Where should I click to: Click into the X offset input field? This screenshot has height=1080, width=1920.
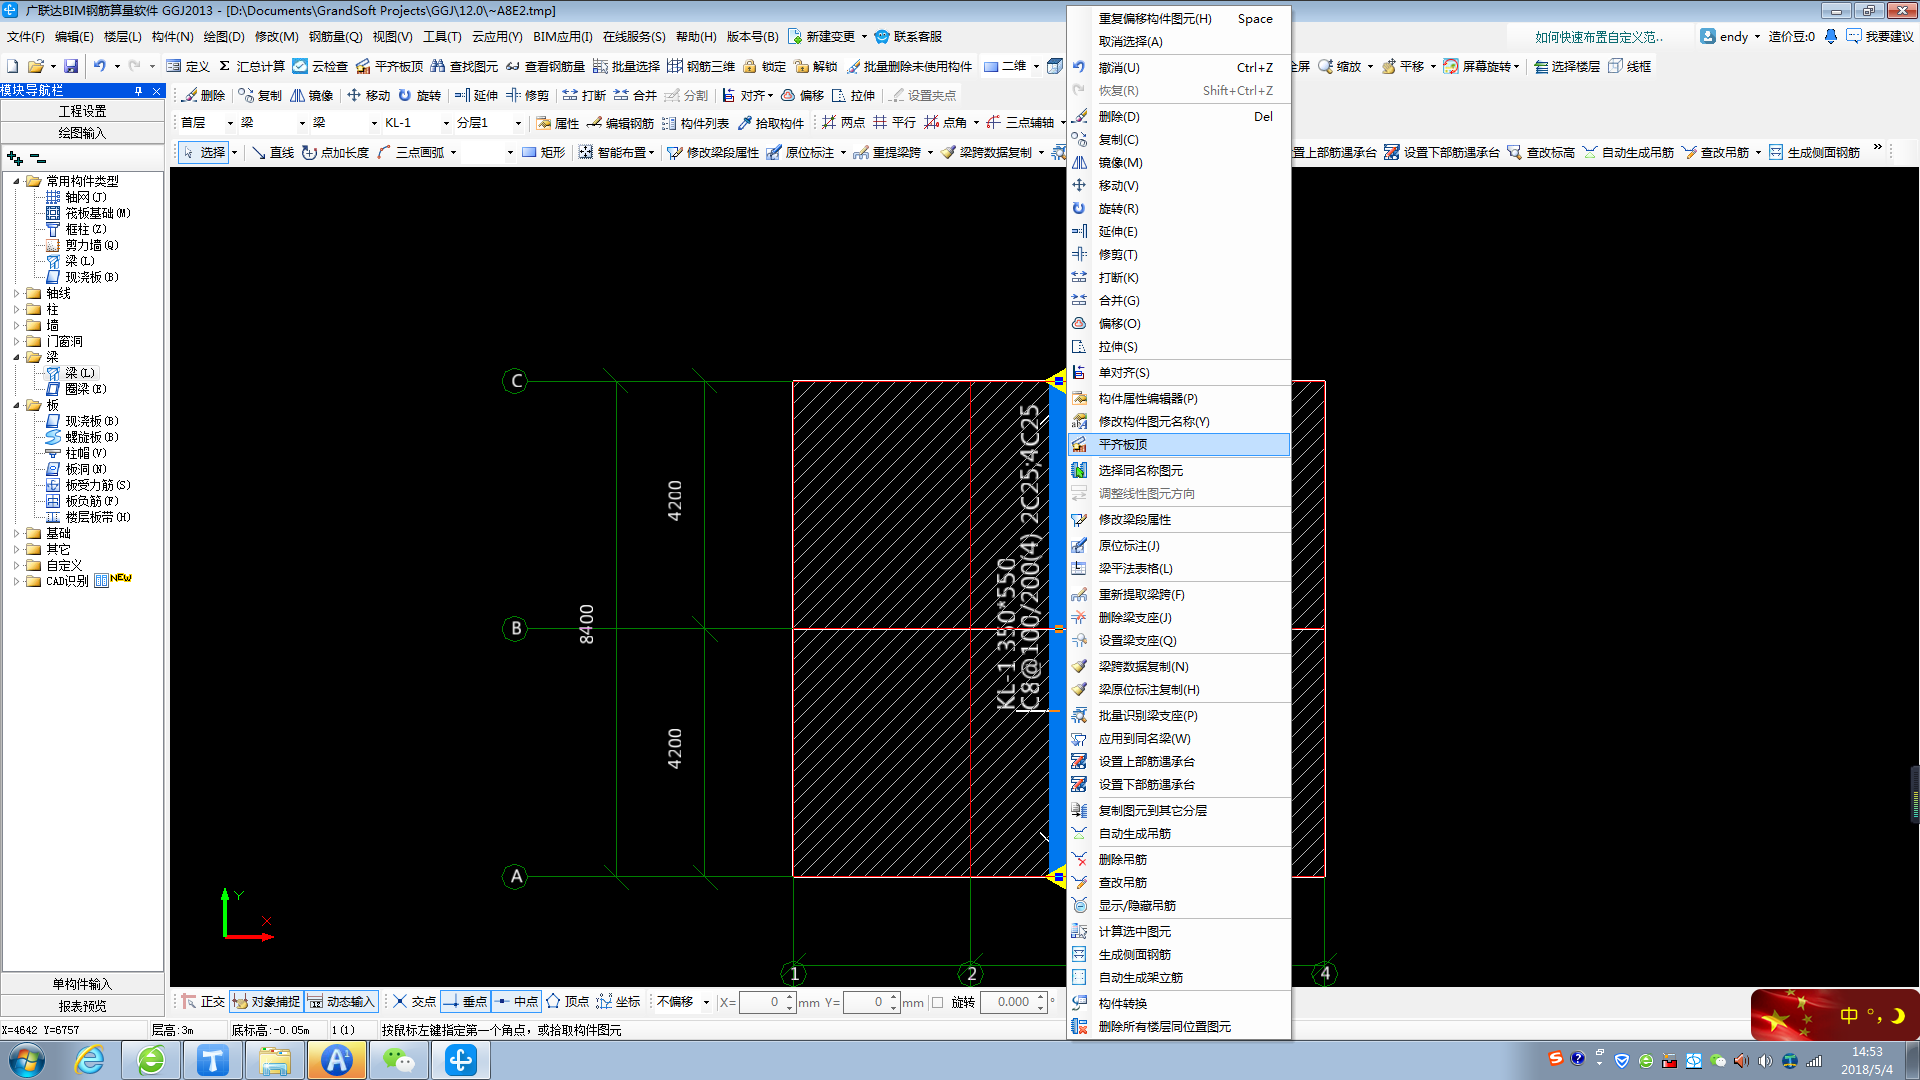click(x=762, y=1002)
